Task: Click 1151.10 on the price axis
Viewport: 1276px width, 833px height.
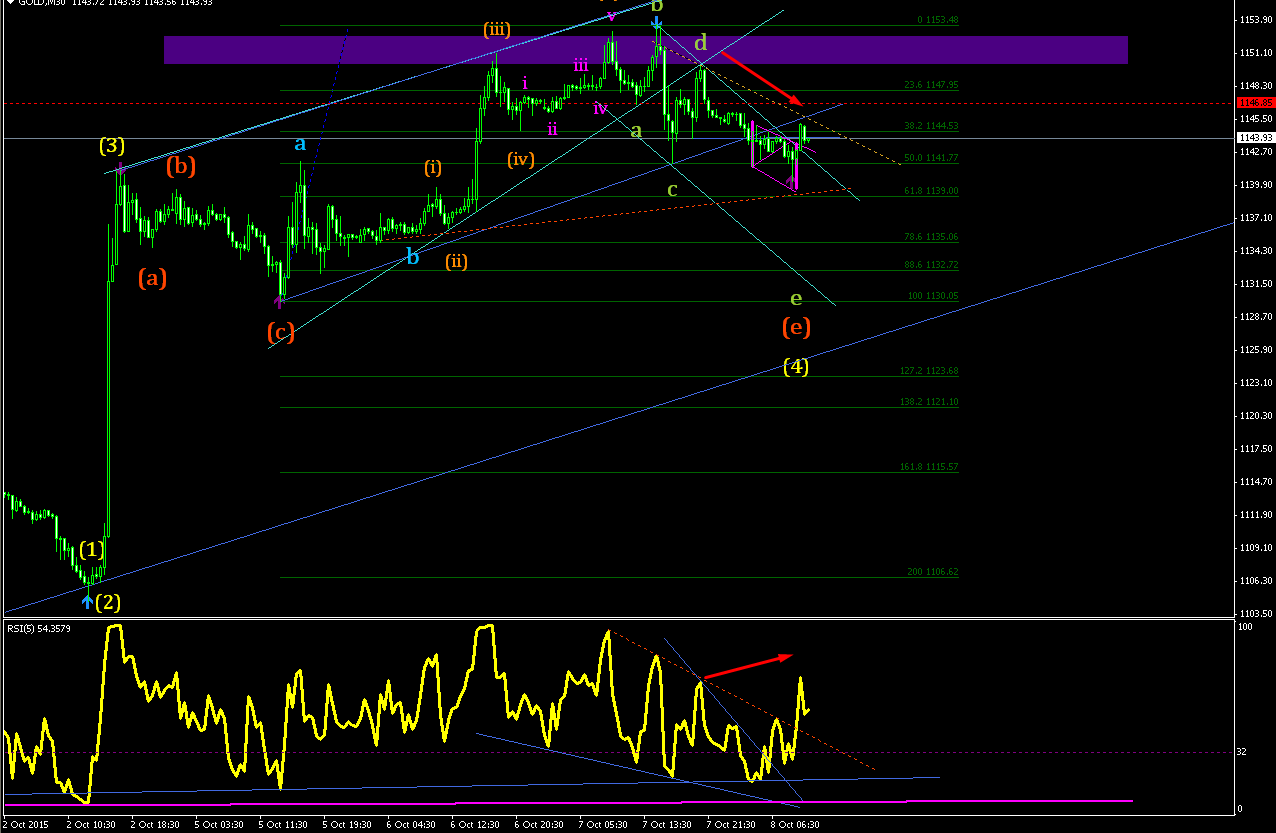Action: pyautogui.click(x=1256, y=53)
